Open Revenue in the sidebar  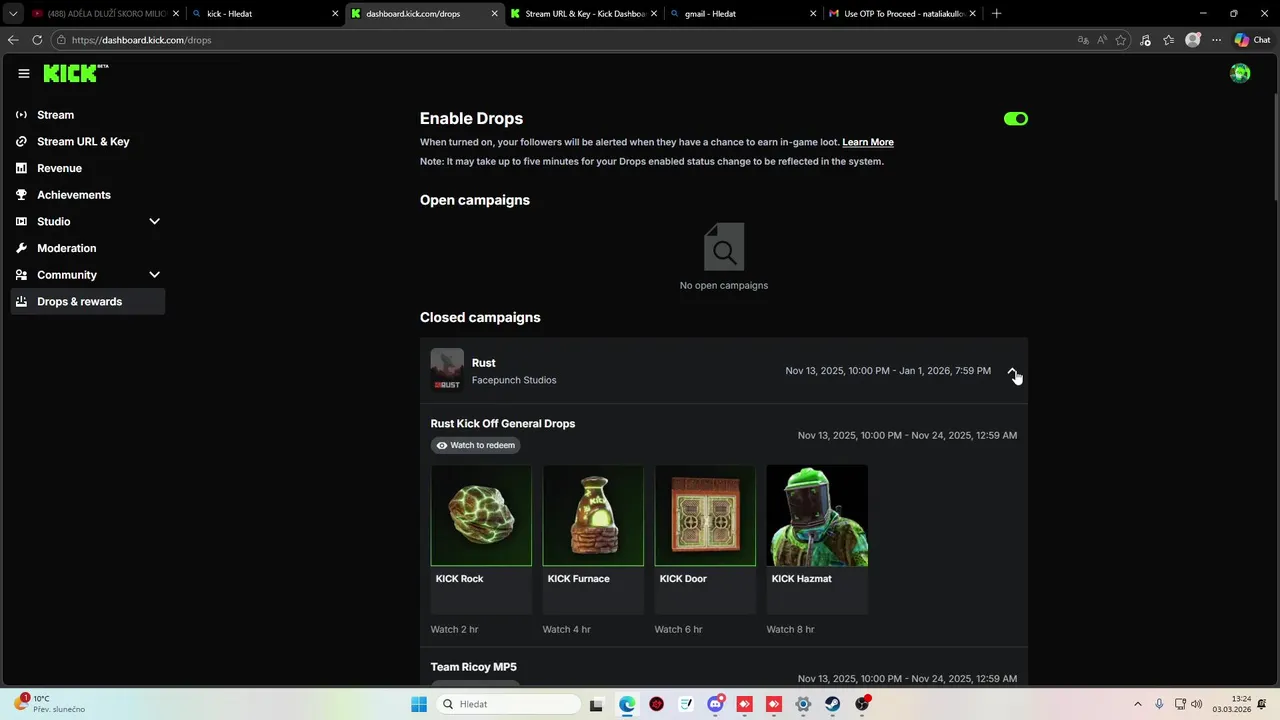(x=88, y=168)
